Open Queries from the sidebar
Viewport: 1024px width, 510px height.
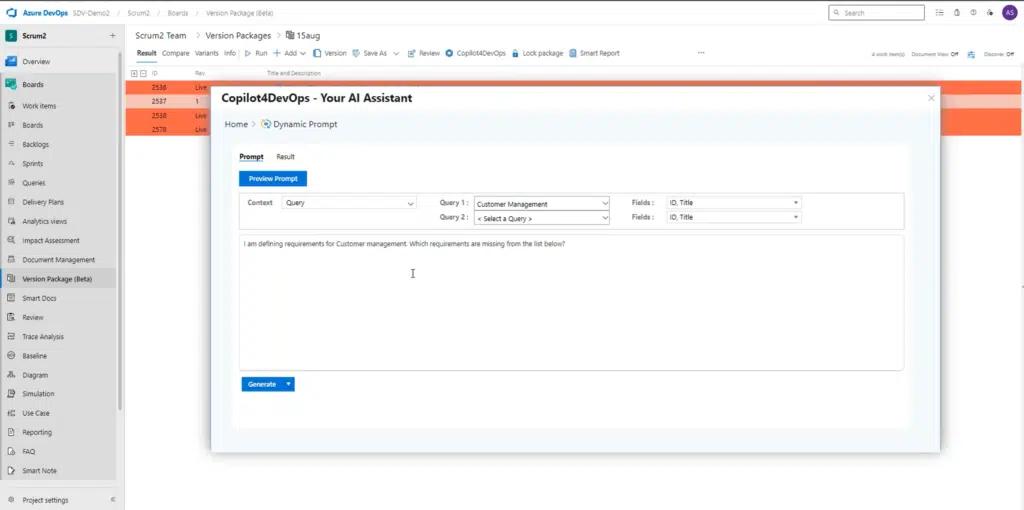34,183
